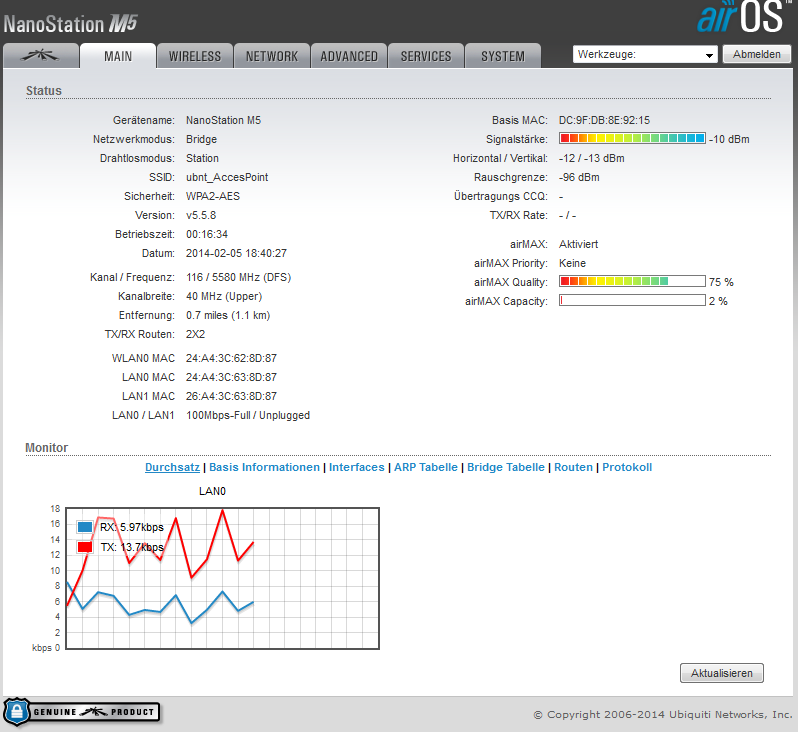Image resolution: width=798 pixels, height=732 pixels.
Task: Click the Rauschgrenze value -96 dBm
Action: 579,177
